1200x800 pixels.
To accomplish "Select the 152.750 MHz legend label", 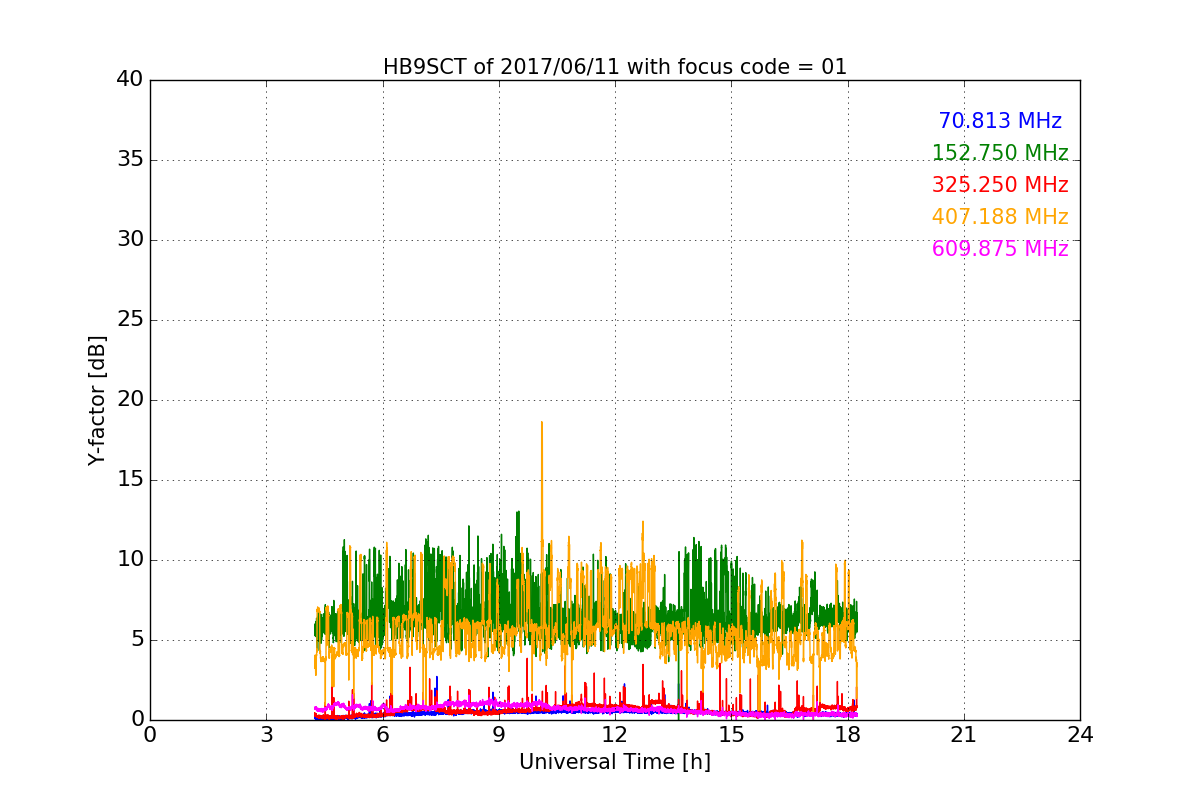I will [x=1000, y=153].
